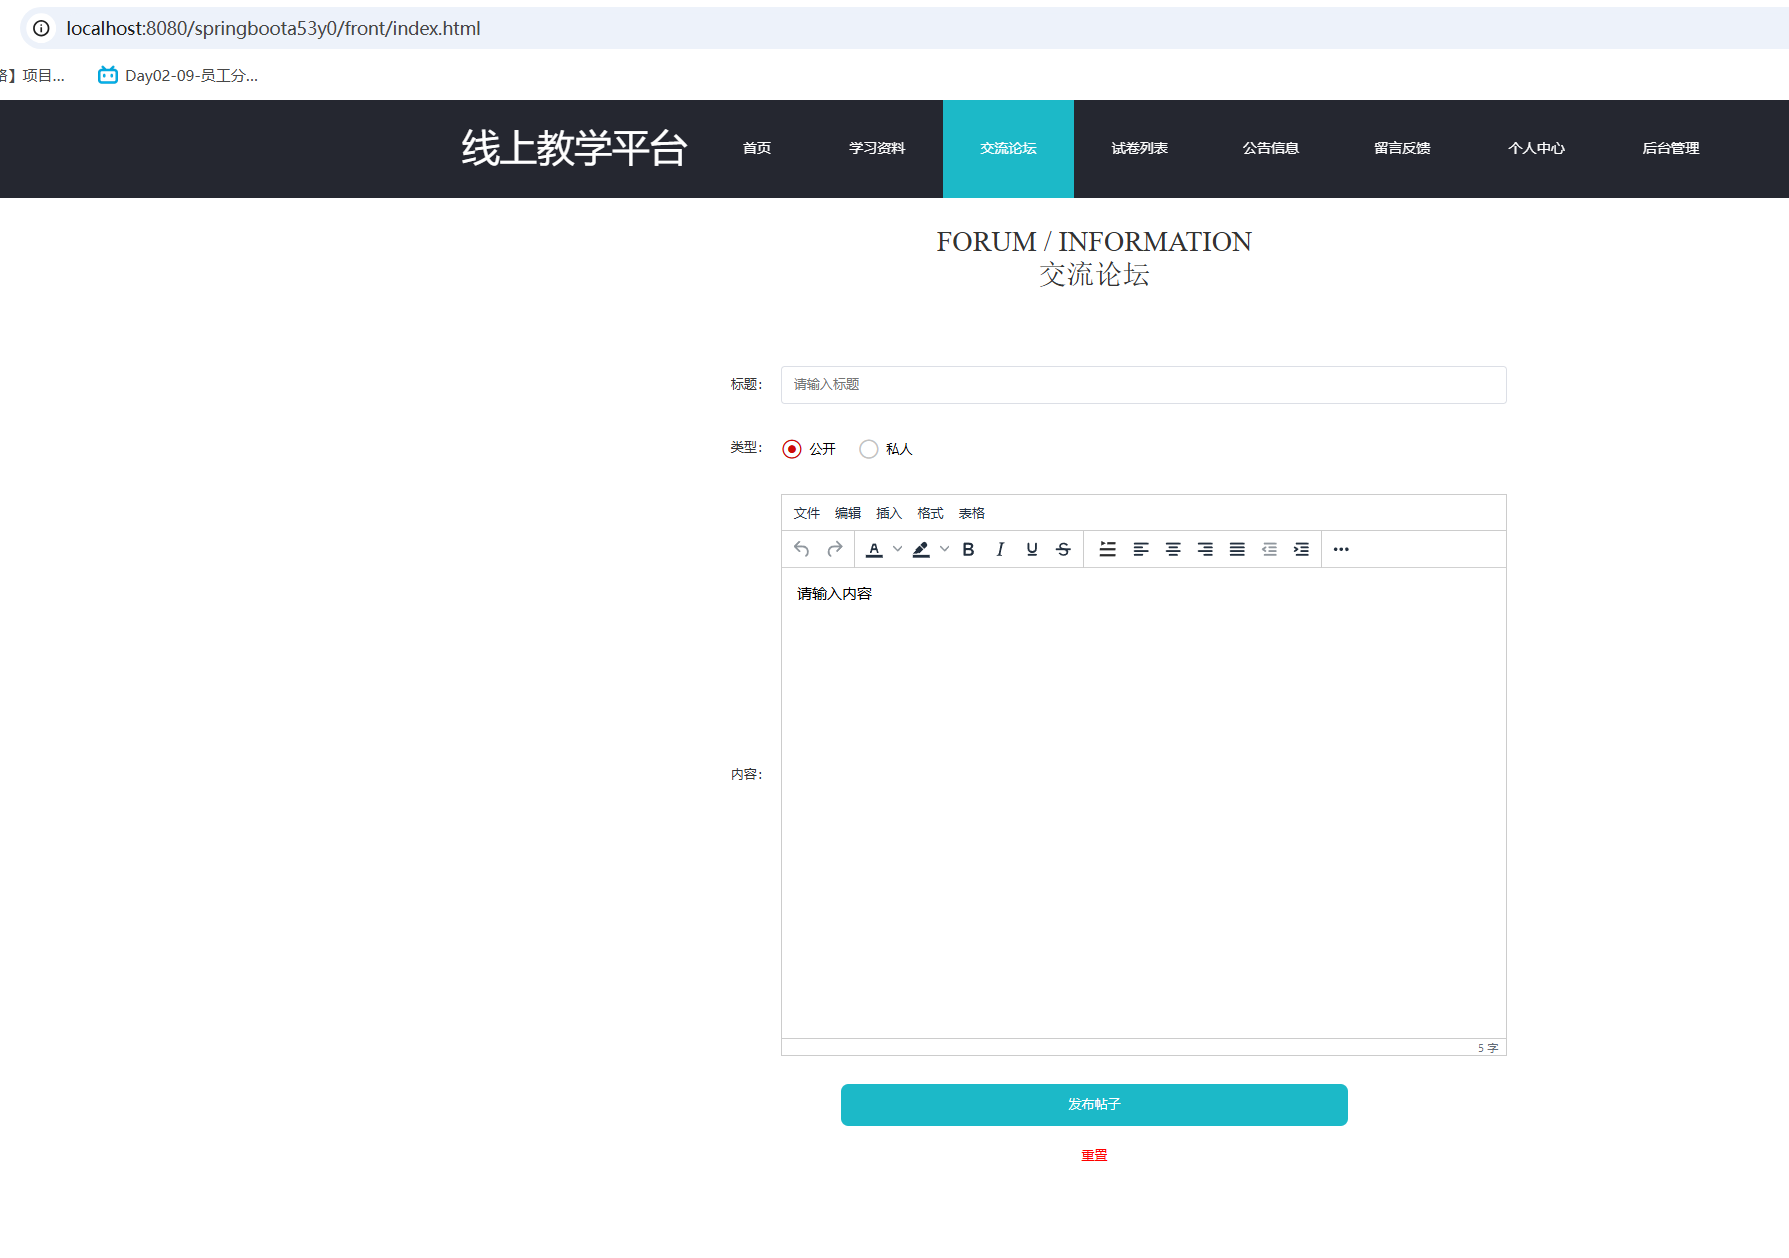The width and height of the screenshot is (1789, 1258).
Task: Open 个人中心 navigation tab
Action: 1536,148
